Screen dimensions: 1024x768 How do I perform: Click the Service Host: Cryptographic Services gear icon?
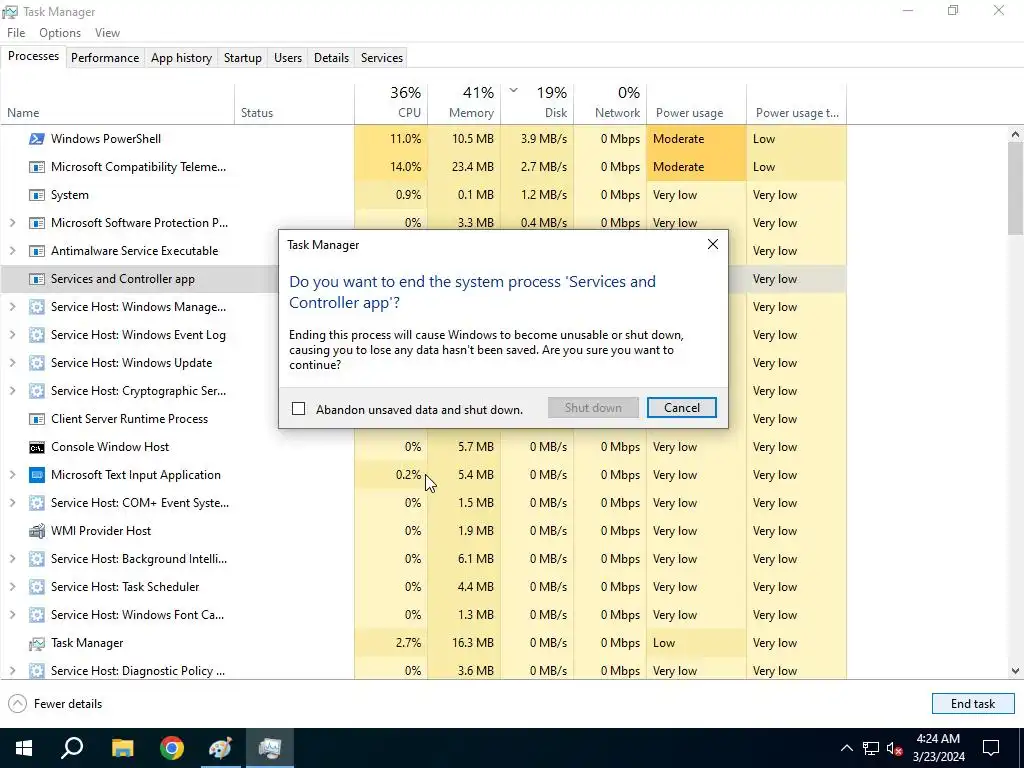37,391
